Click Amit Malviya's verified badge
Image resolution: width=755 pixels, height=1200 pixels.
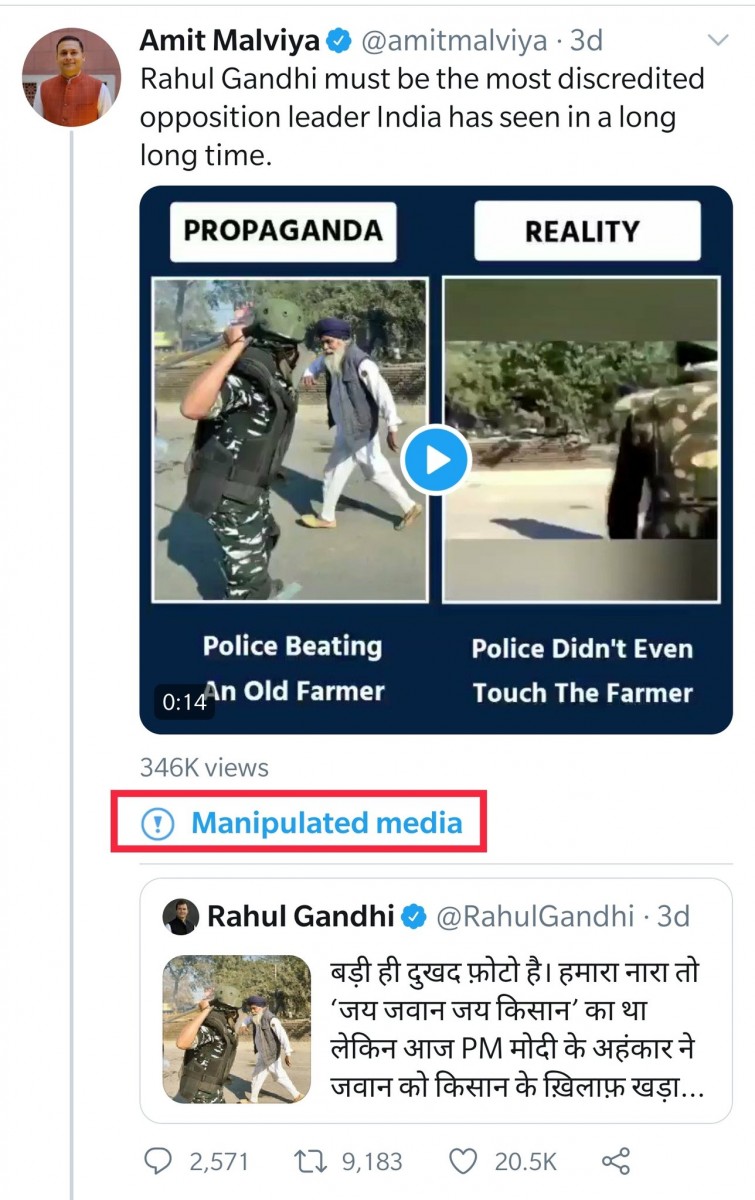[x=340, y=41]
